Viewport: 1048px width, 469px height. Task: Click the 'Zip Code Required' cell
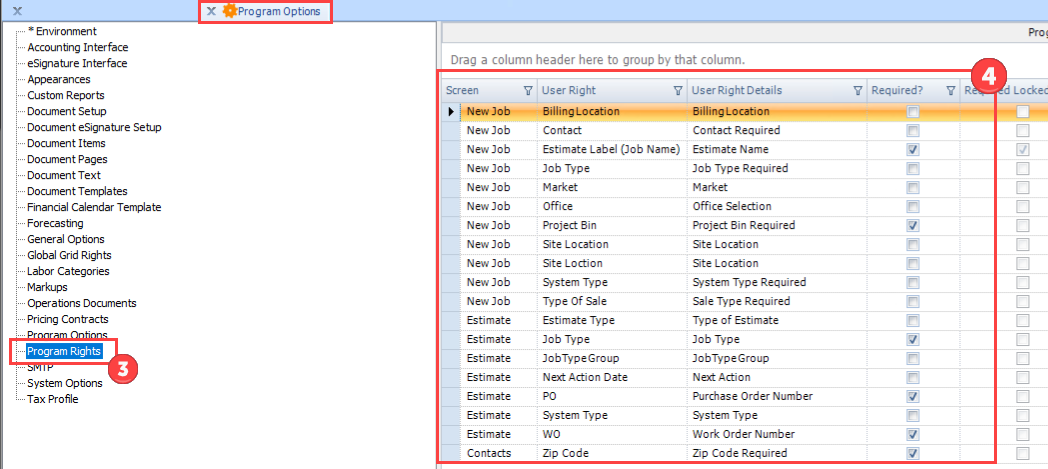pyautogui.click(x=777, y=453)
